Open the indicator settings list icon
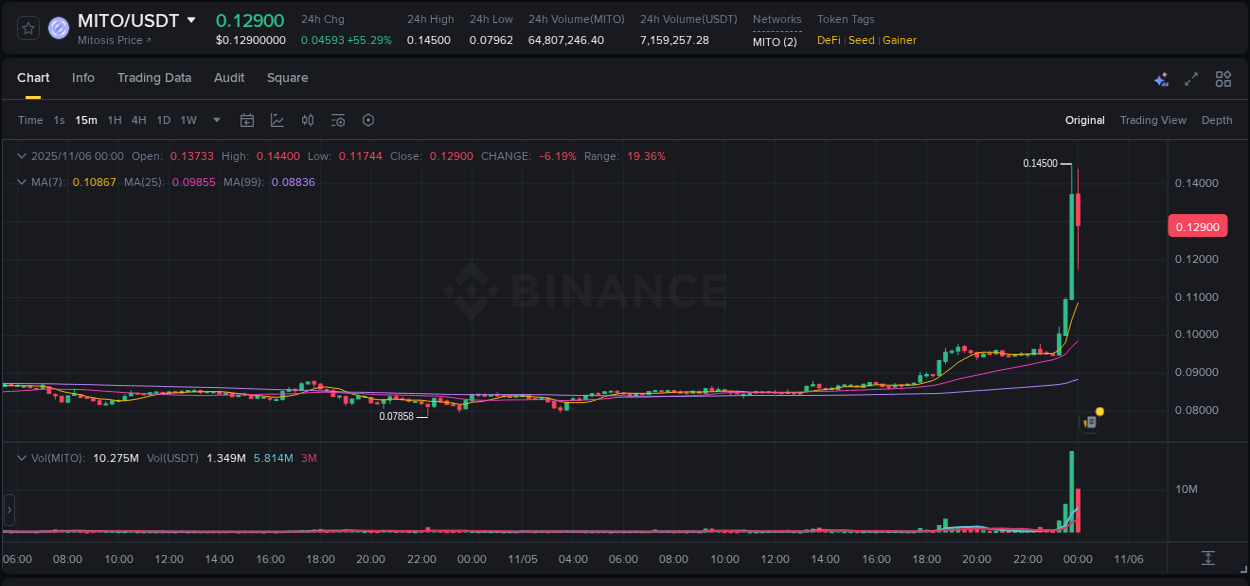Viewport: 1250px width, 586px height. pyautogui.click(x=337, y=119)
